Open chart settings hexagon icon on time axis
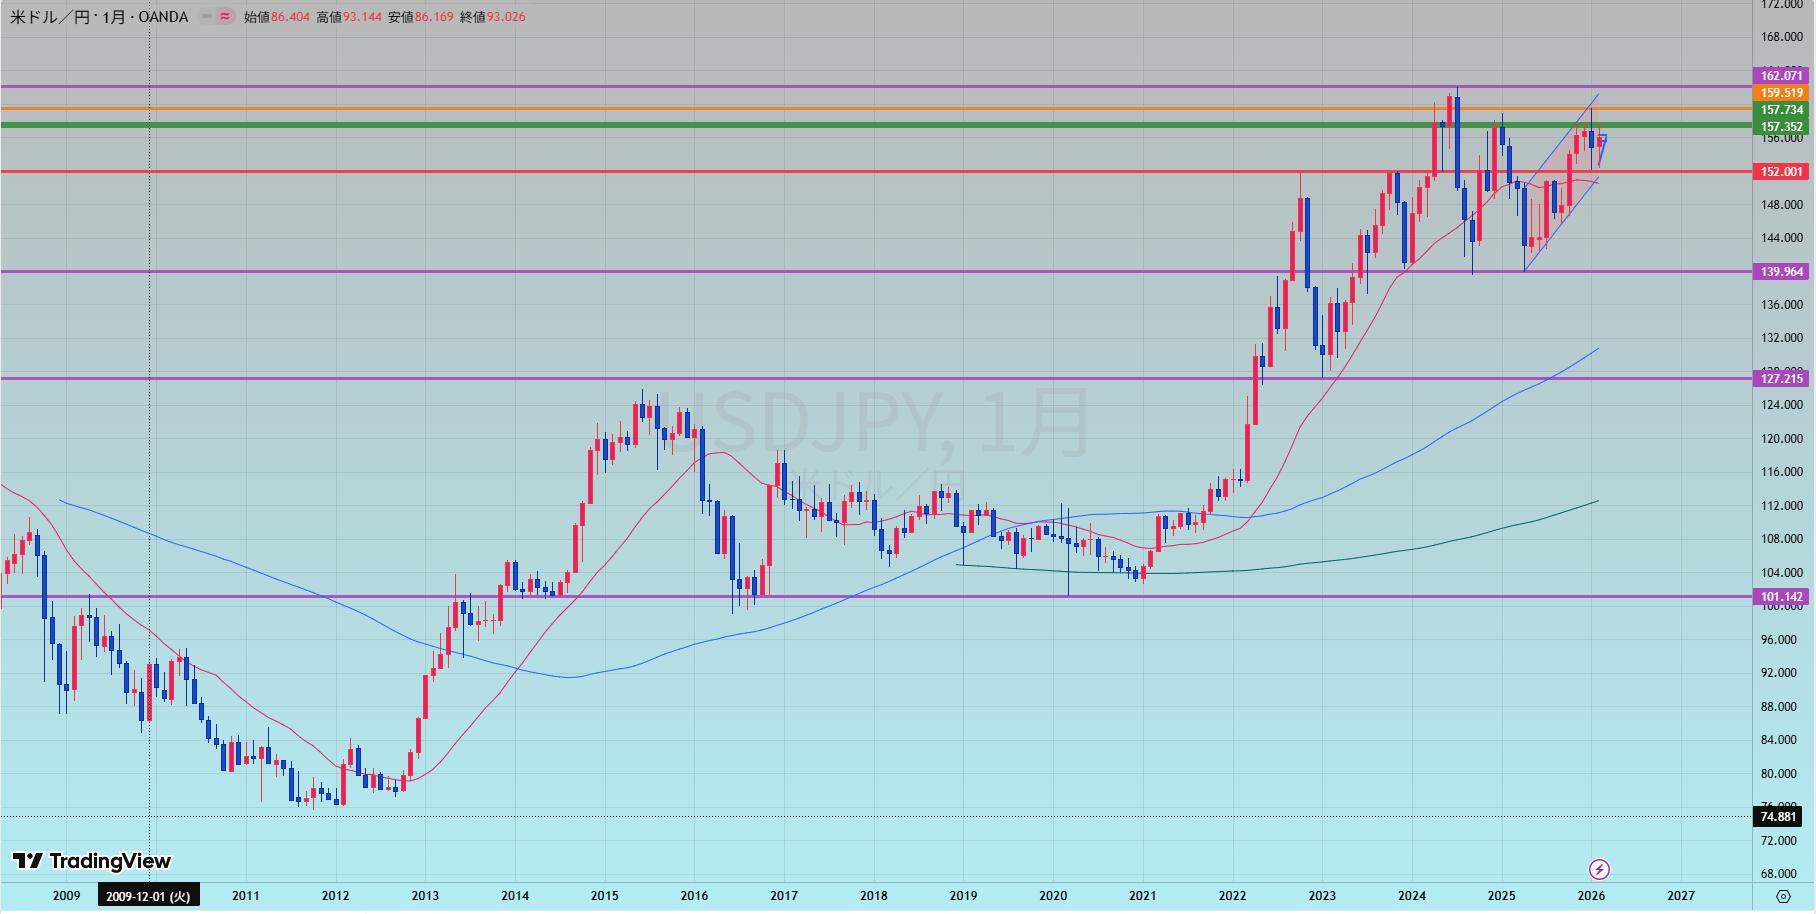Viewport: 1816px width, 914px height. pyautogui.click(x=1783, y=896)
